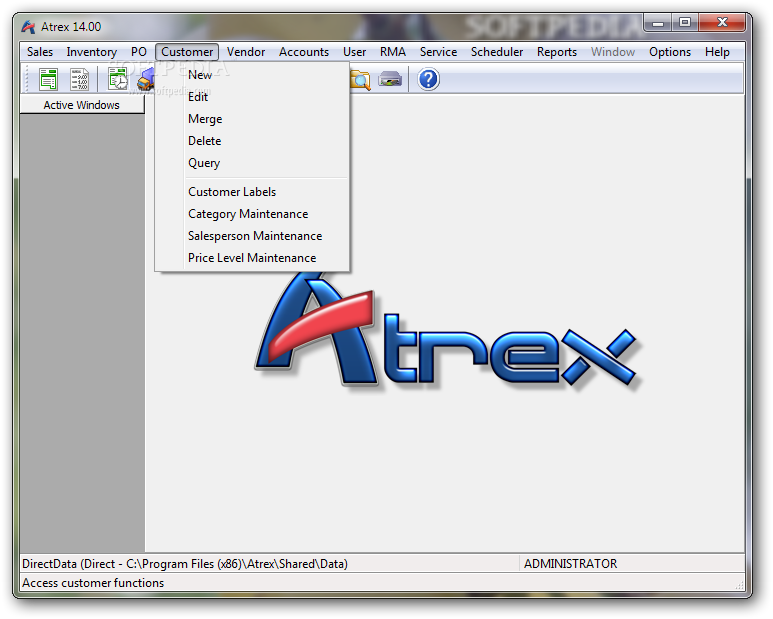The height and width of the screenshot is (619, 773).
Task: Choose Edit from the Customer menu
Action: point(252,97)
